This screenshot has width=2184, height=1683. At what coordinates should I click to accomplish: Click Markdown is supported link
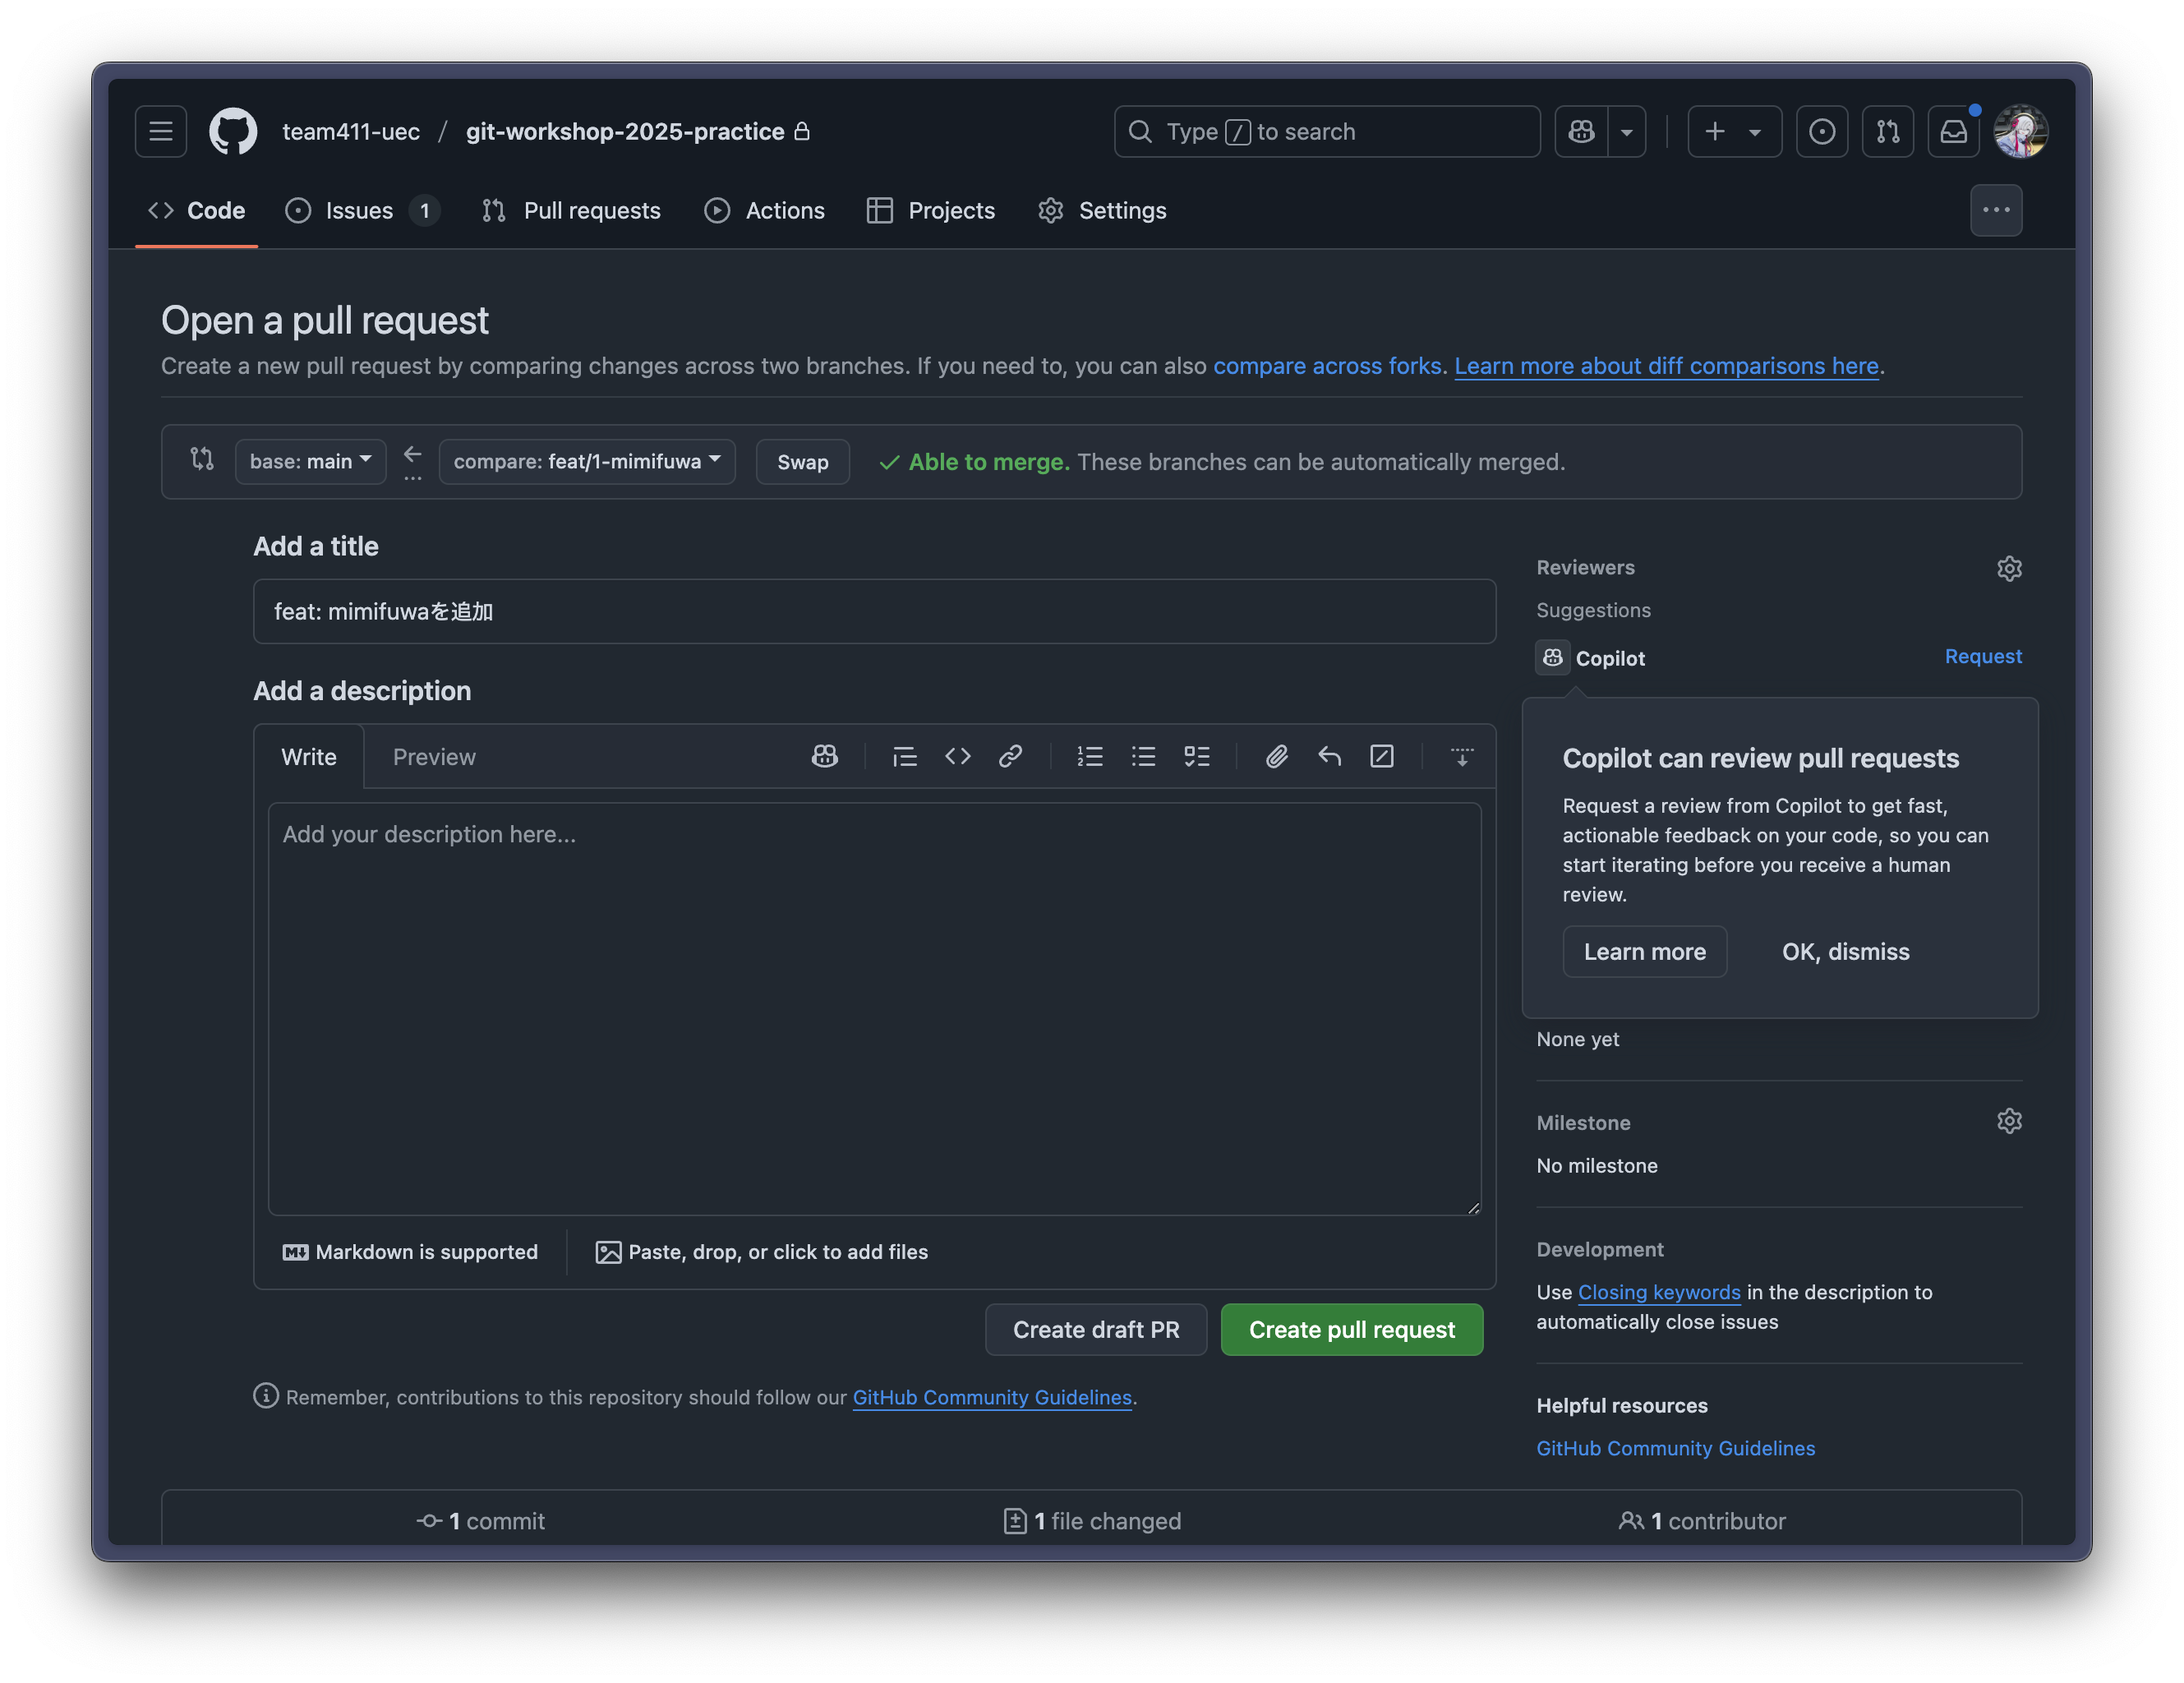click(x=410, y=1252)
